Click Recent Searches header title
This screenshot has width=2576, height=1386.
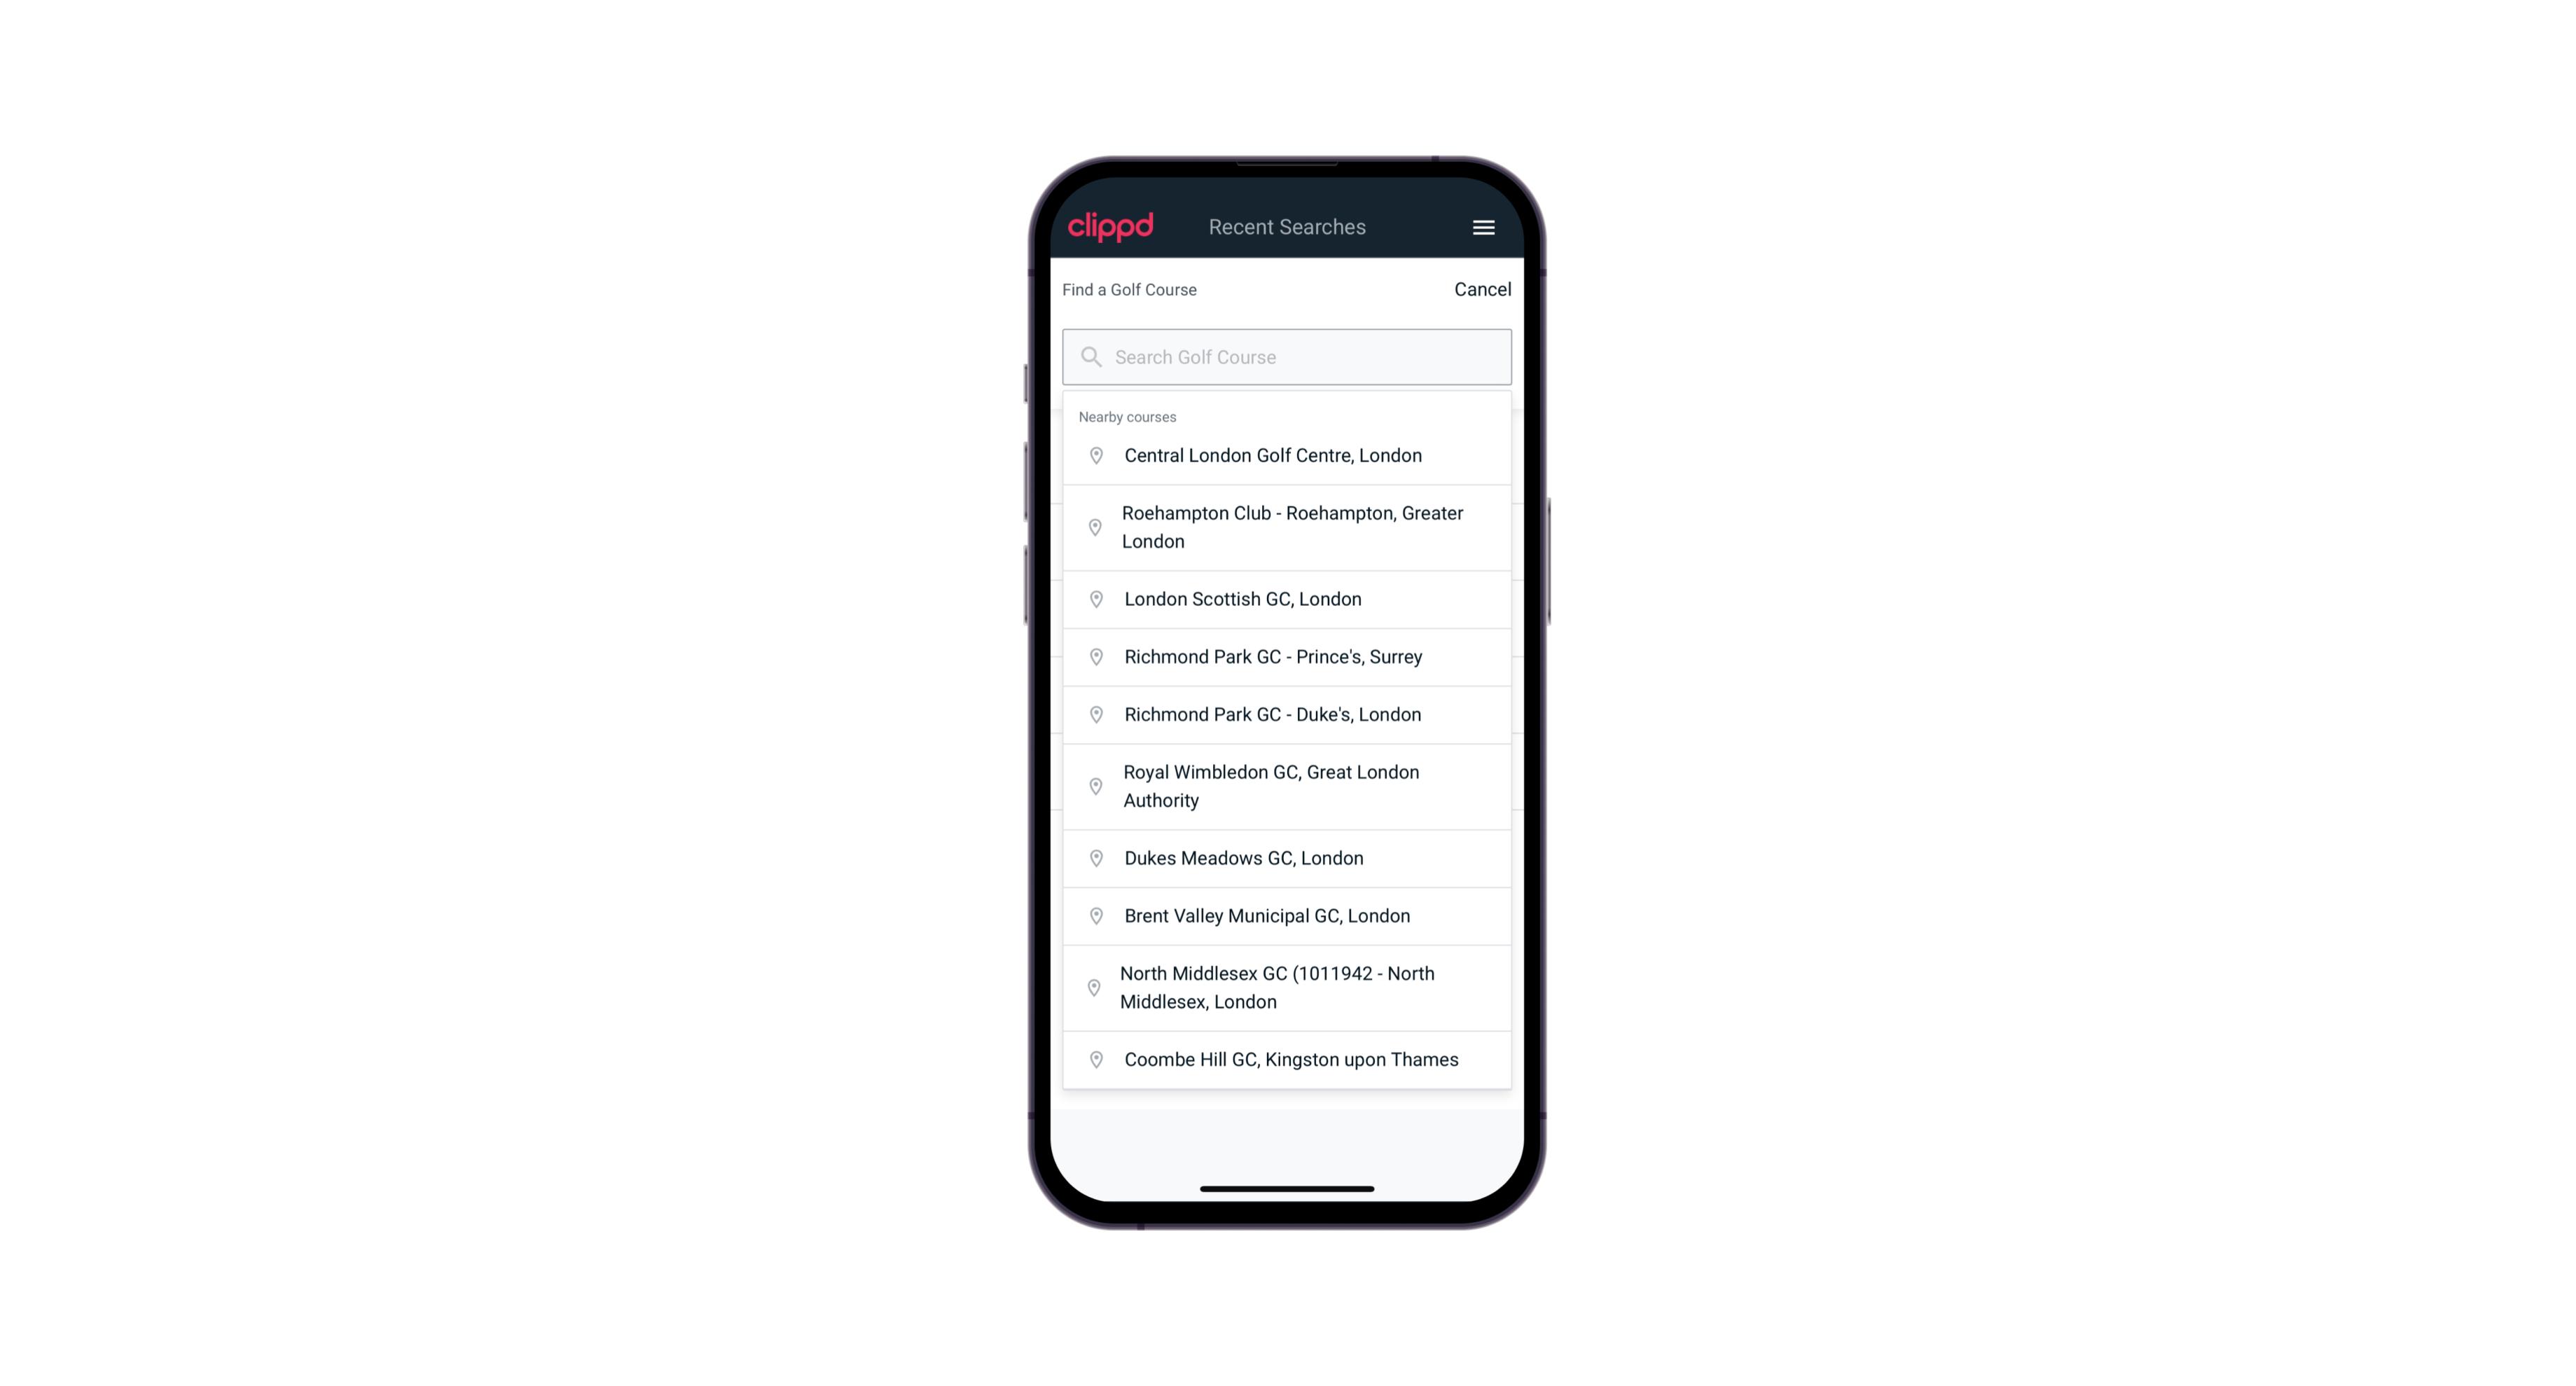click(x=1287, y=227)
